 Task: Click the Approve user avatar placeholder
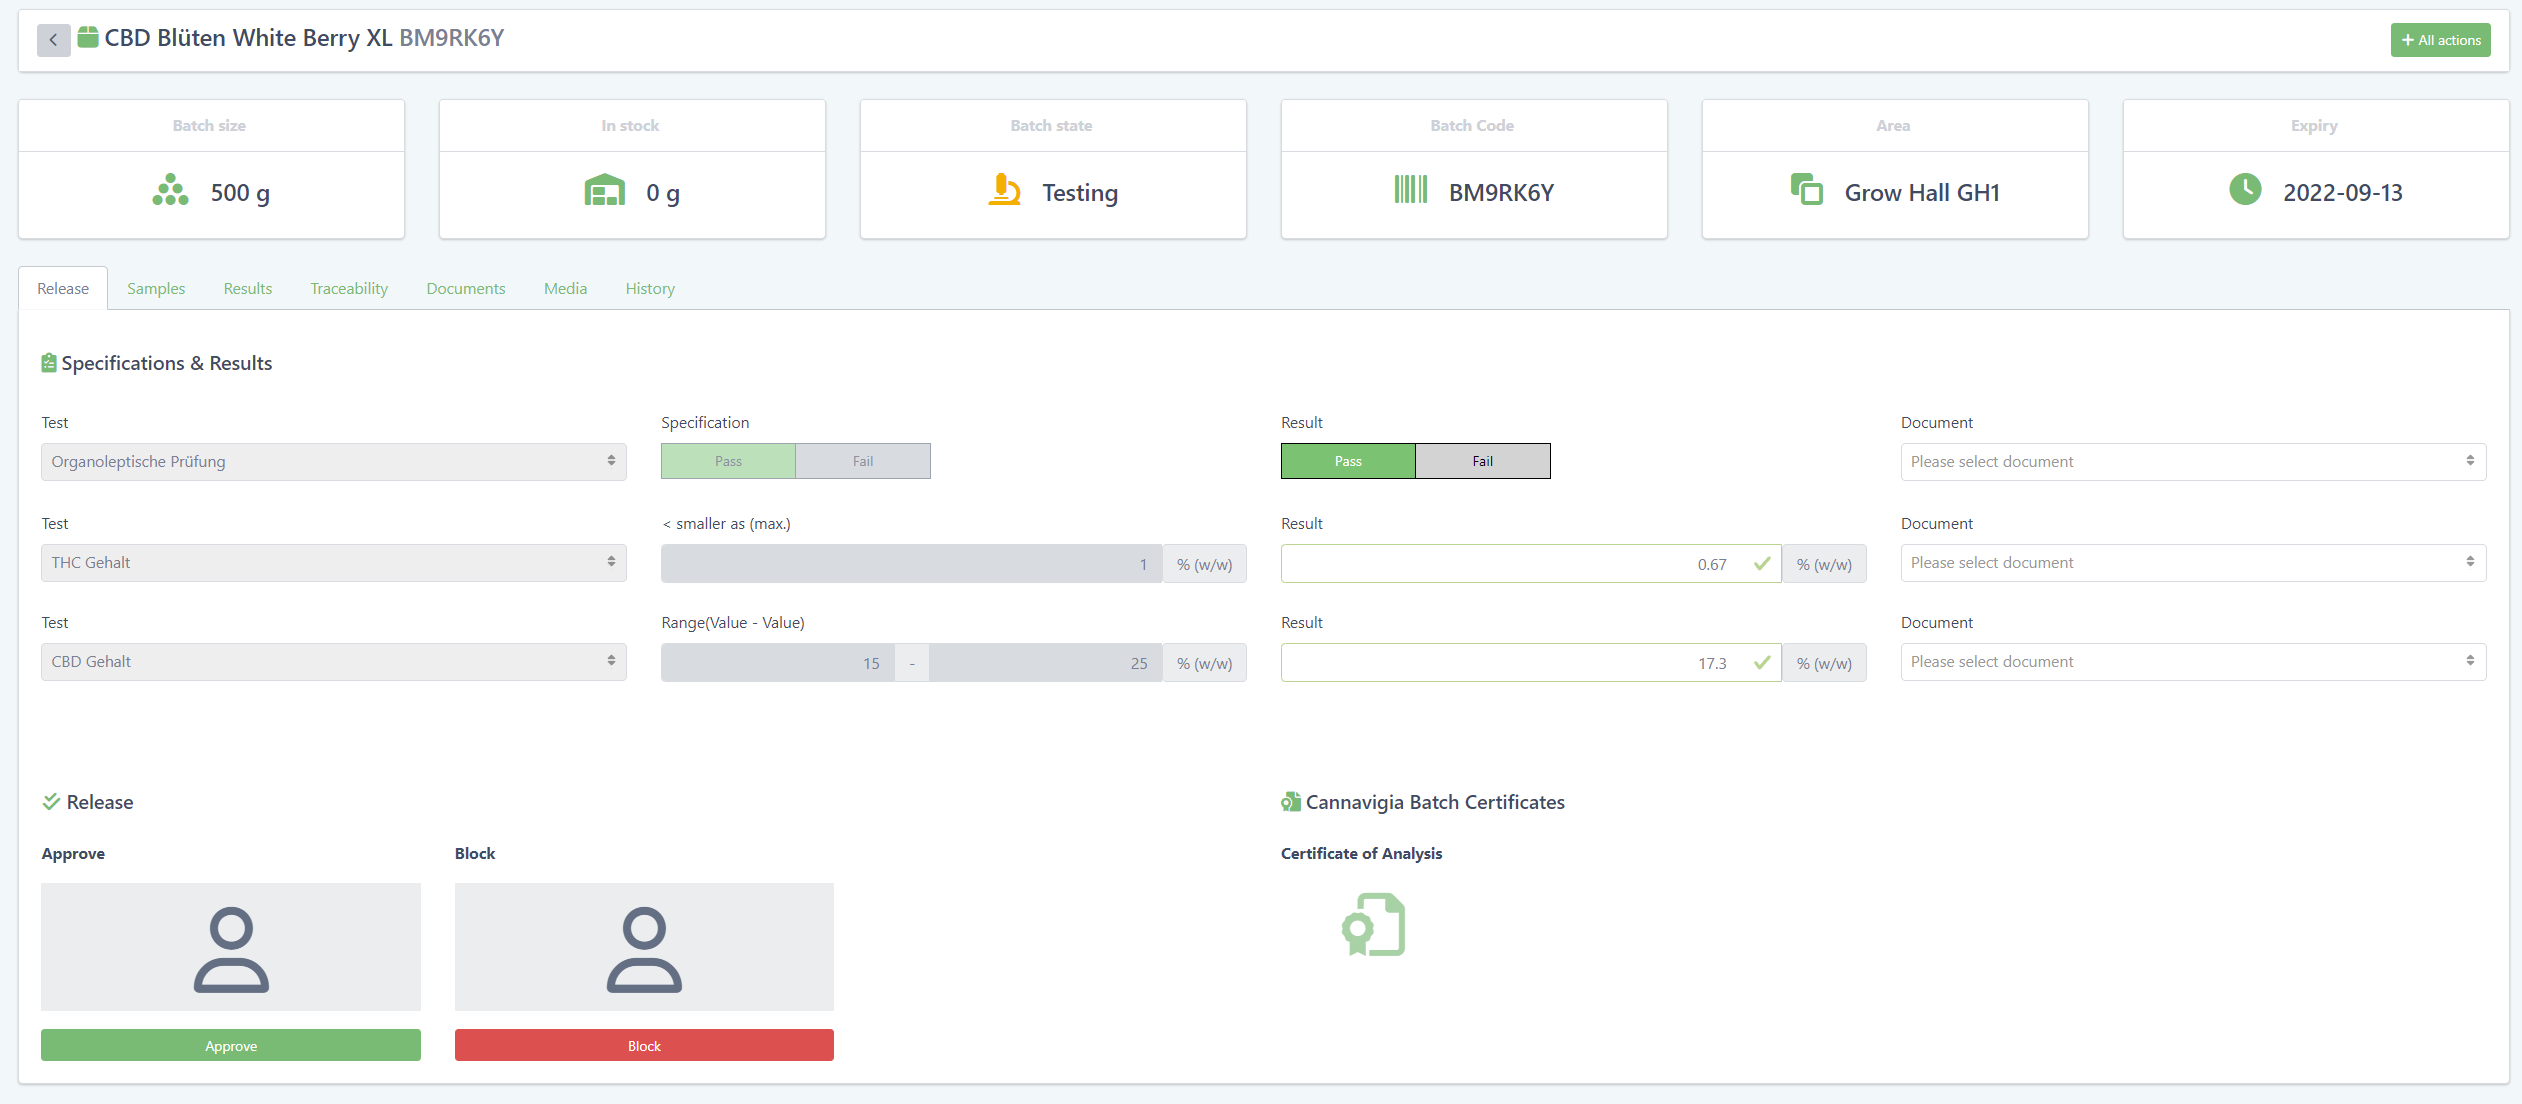[231, 947]
